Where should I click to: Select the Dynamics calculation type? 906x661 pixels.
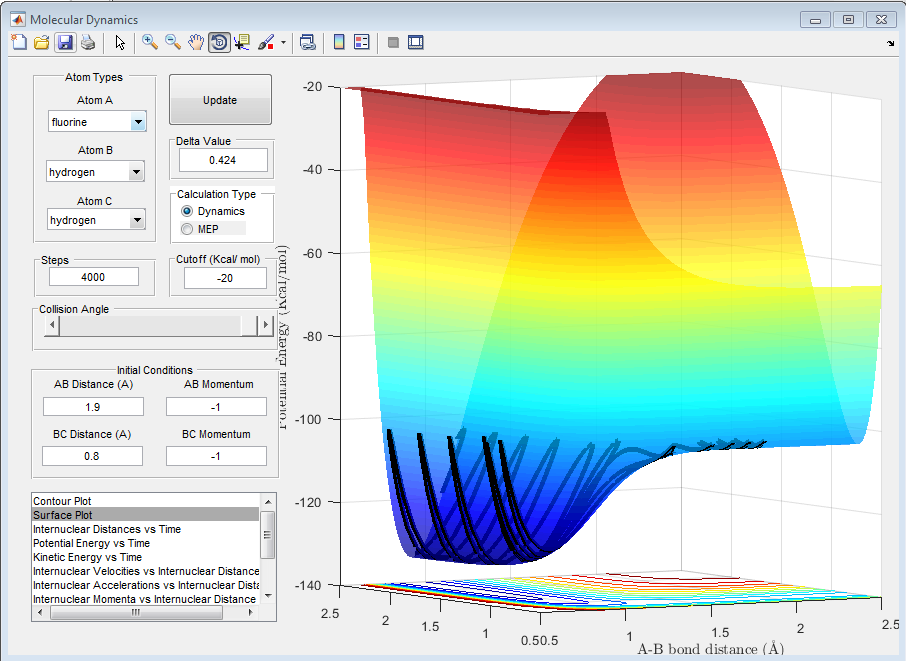click(x=186, y=212)
